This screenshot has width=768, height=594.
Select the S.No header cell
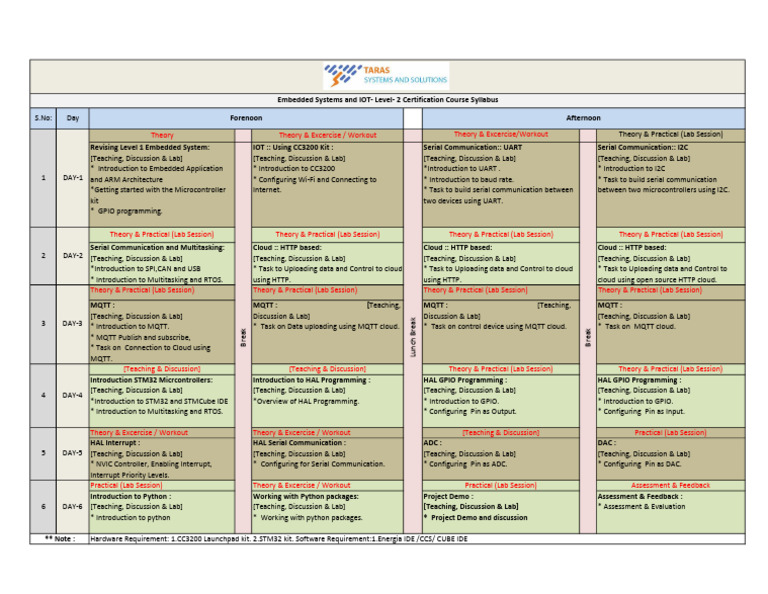(x=43, y=118)
